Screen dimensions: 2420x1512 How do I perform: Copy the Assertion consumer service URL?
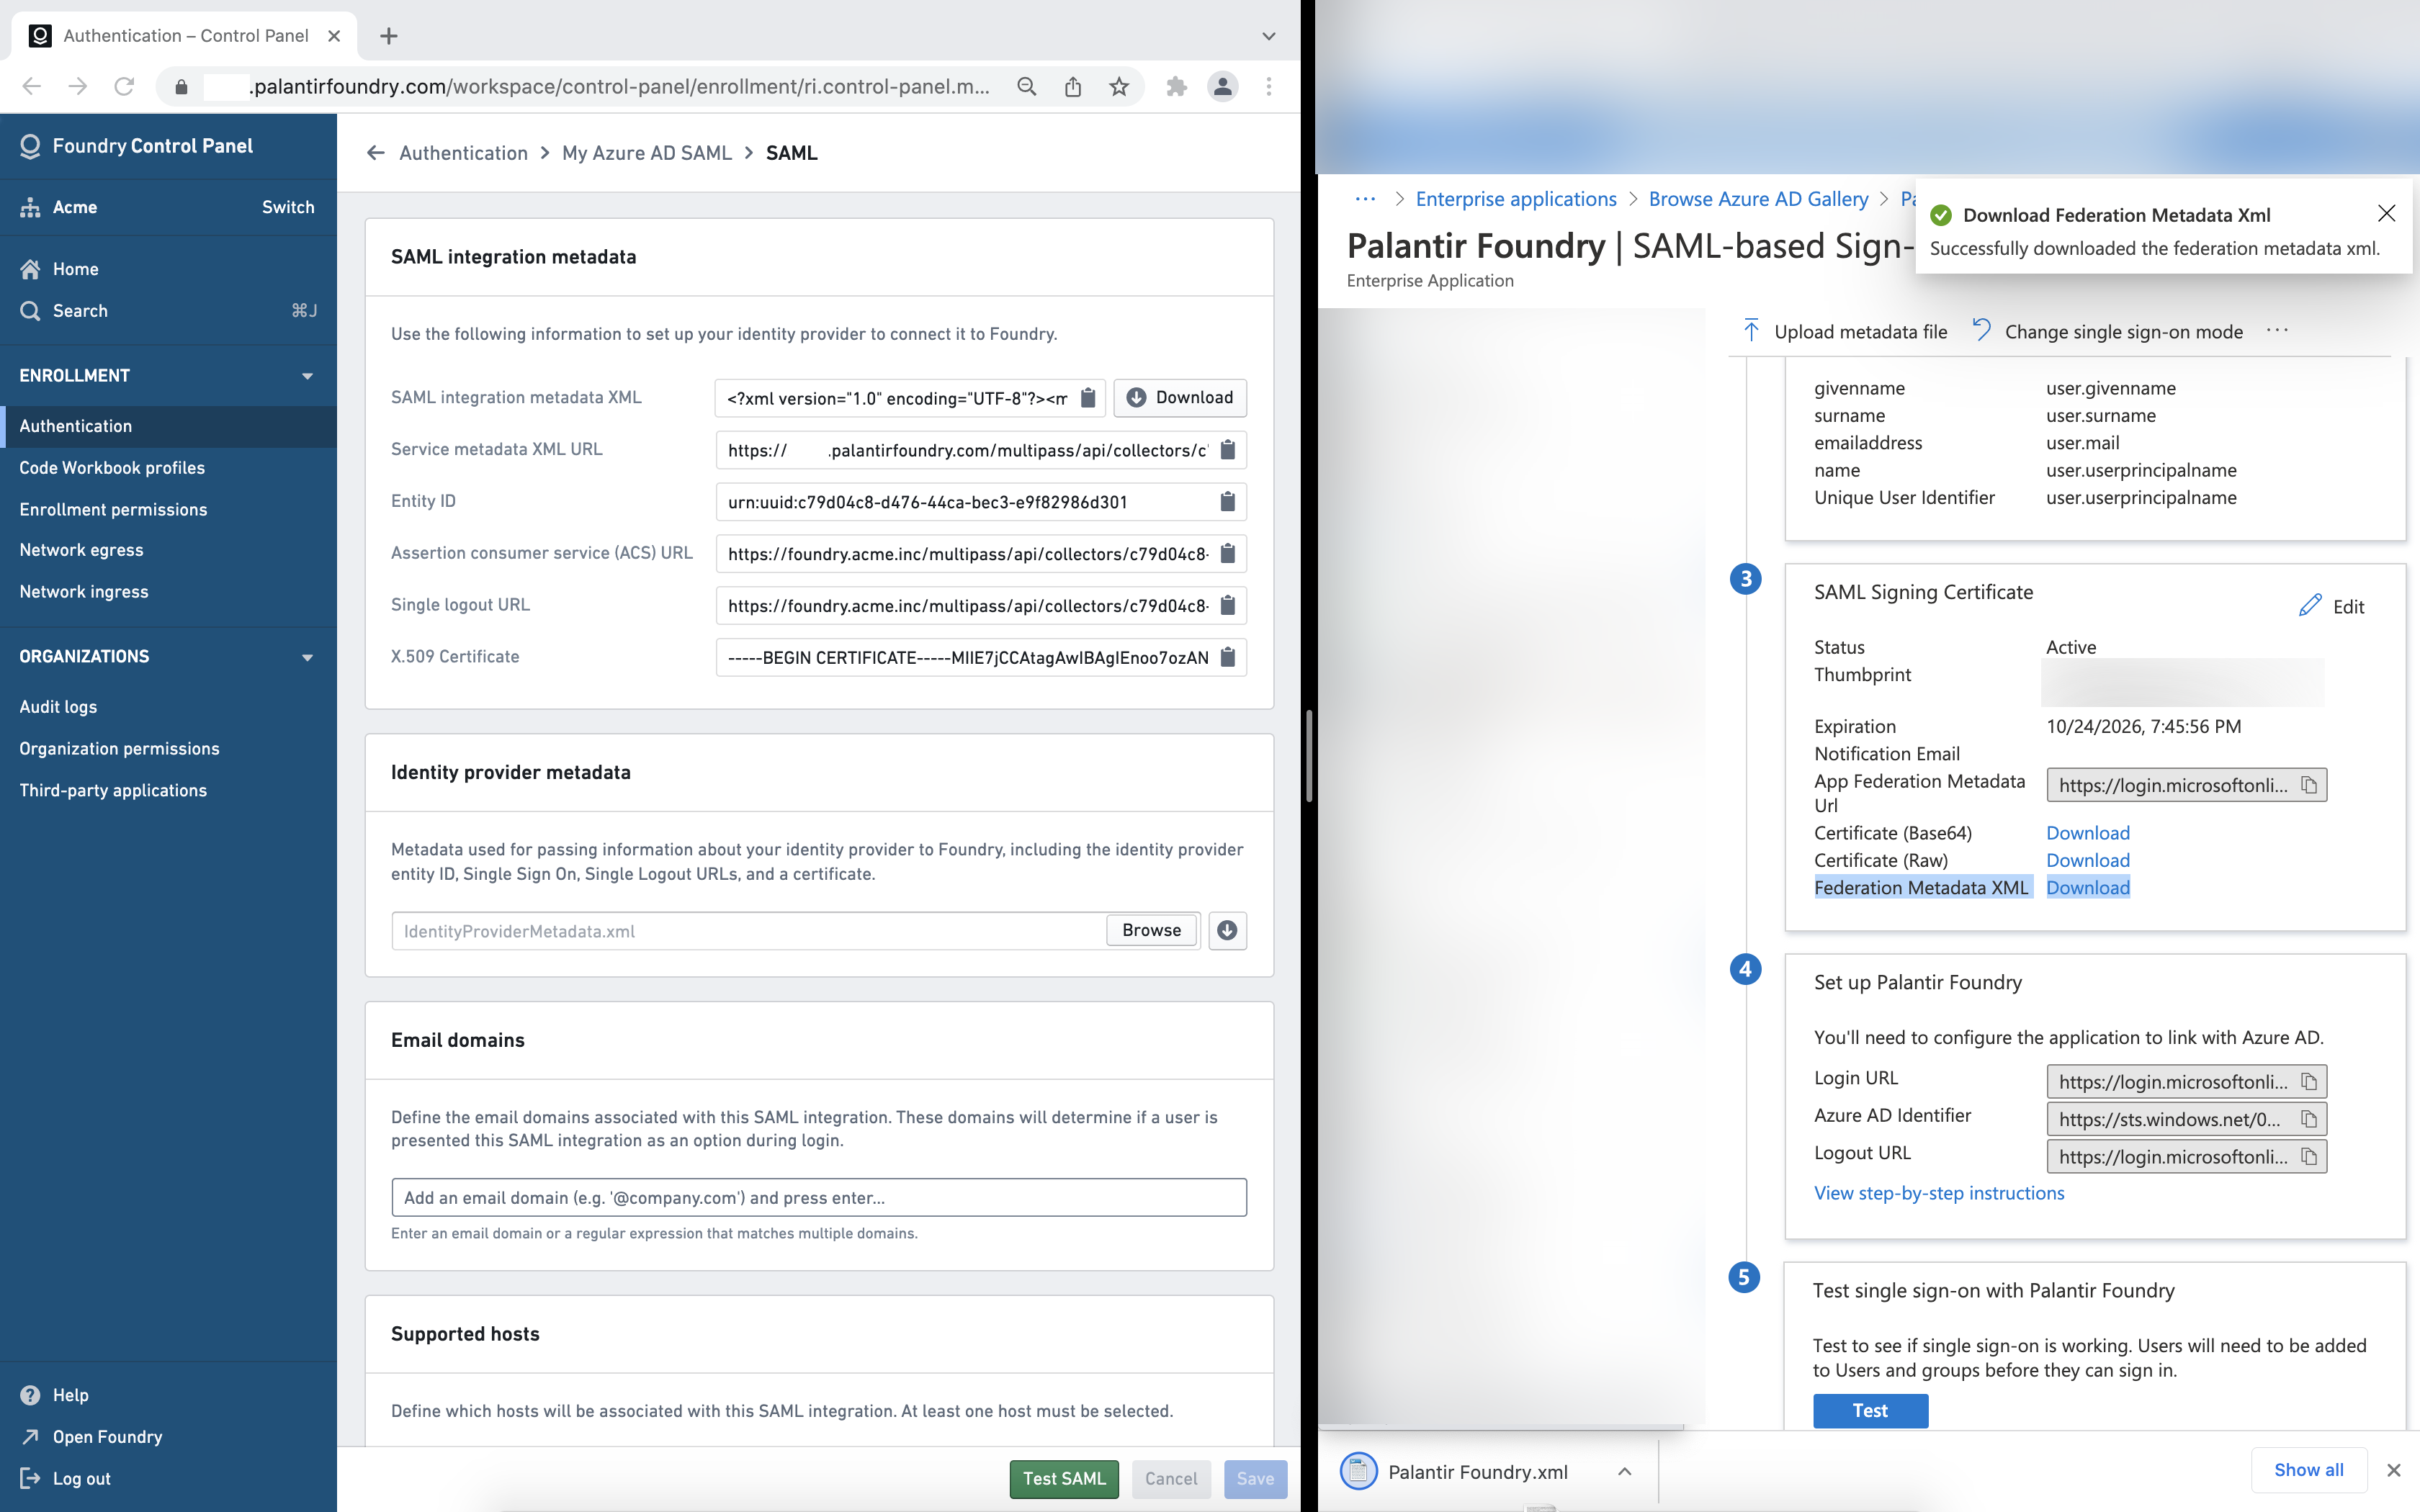tap(1228, 553)
